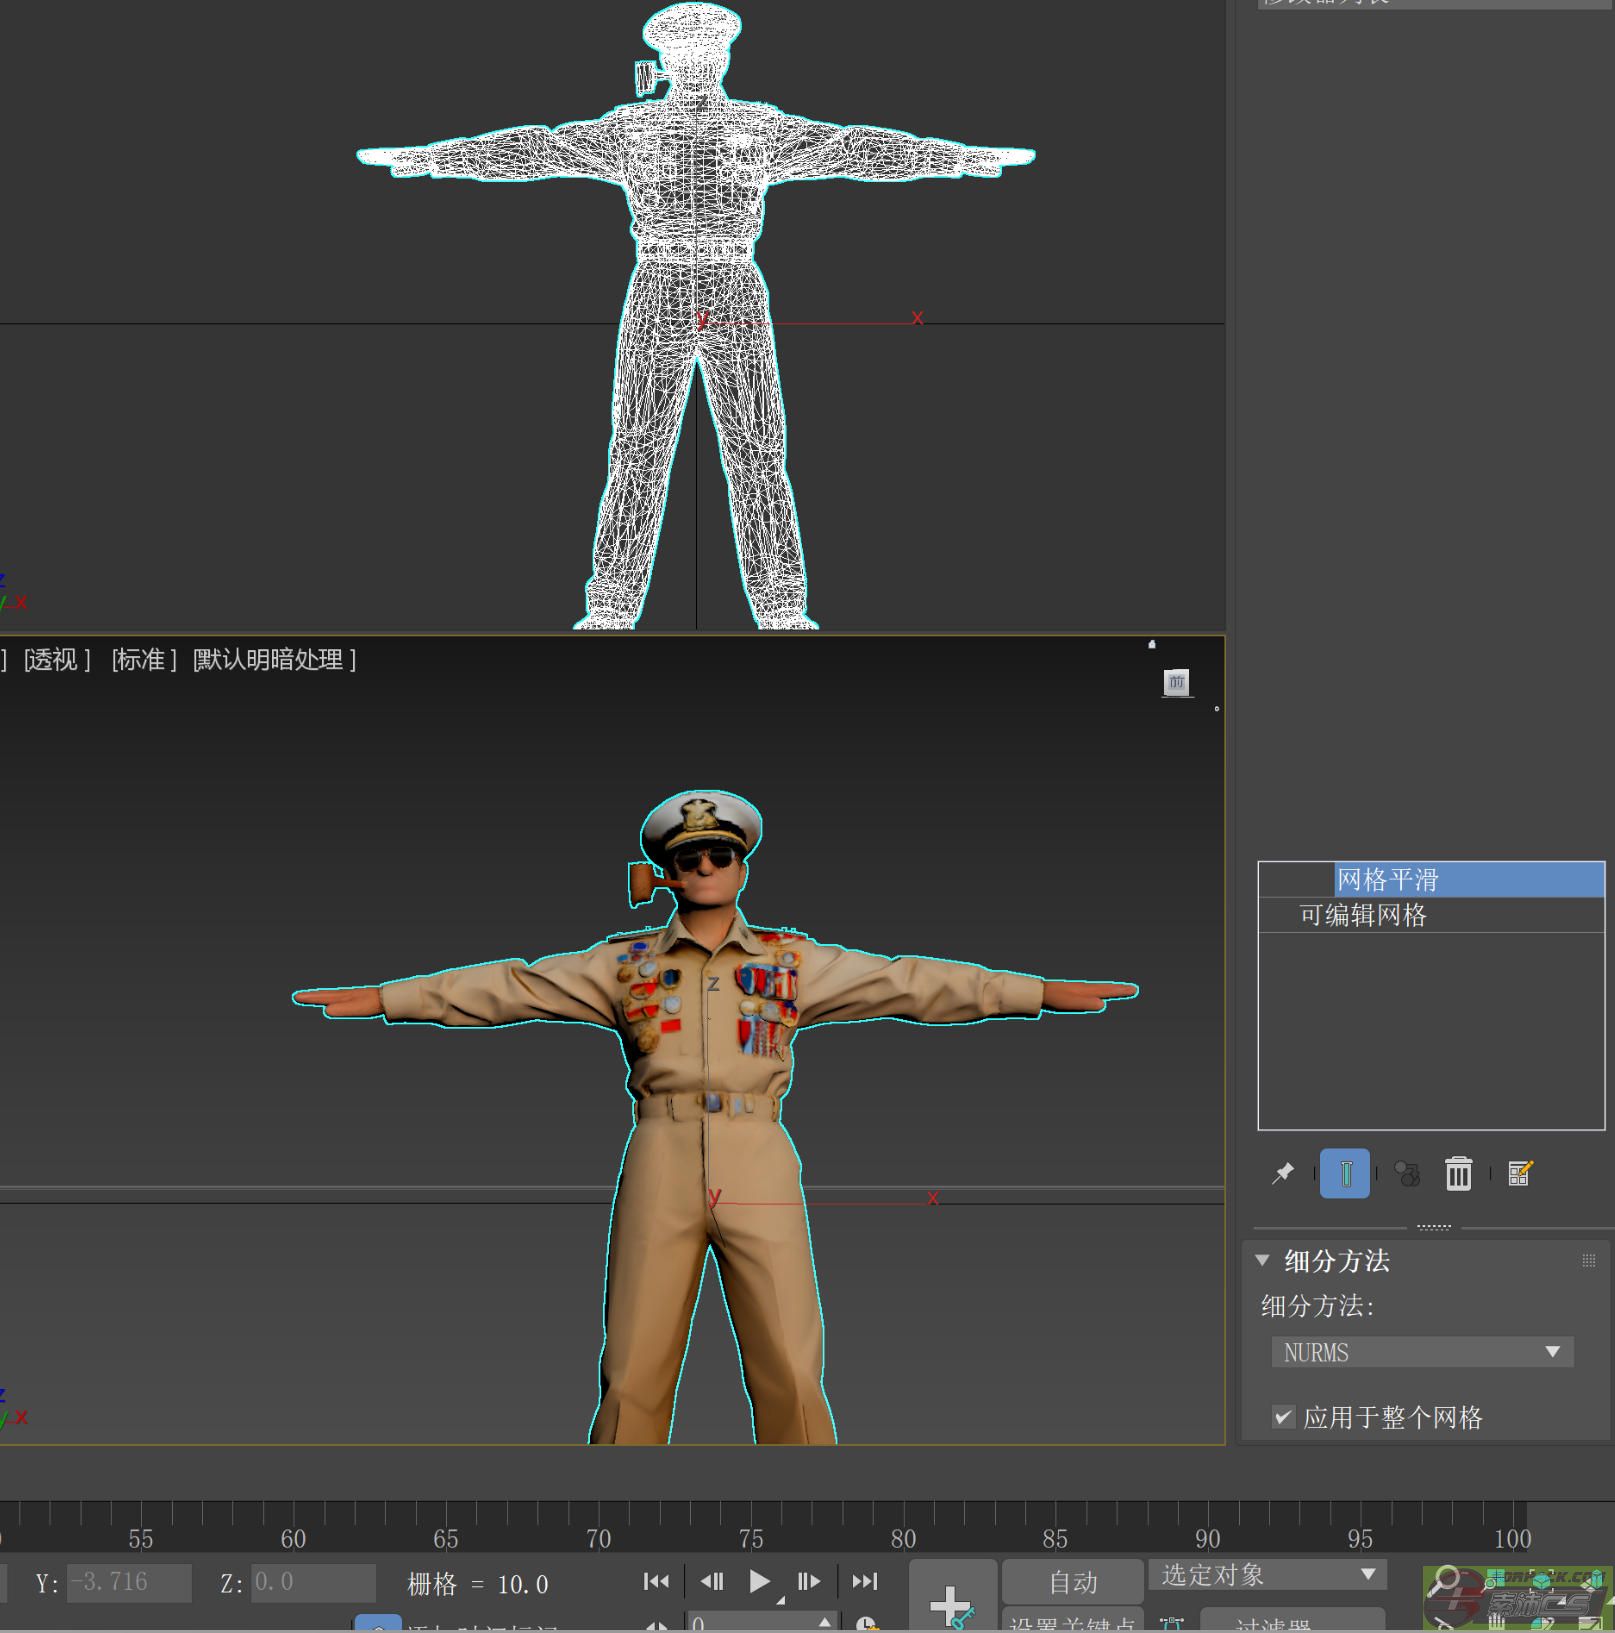Image resolution: width=1615 pixels, height=1633 pixels.
Task: Open the 选定对象 dropdown
Action: coord(1267,1575)
